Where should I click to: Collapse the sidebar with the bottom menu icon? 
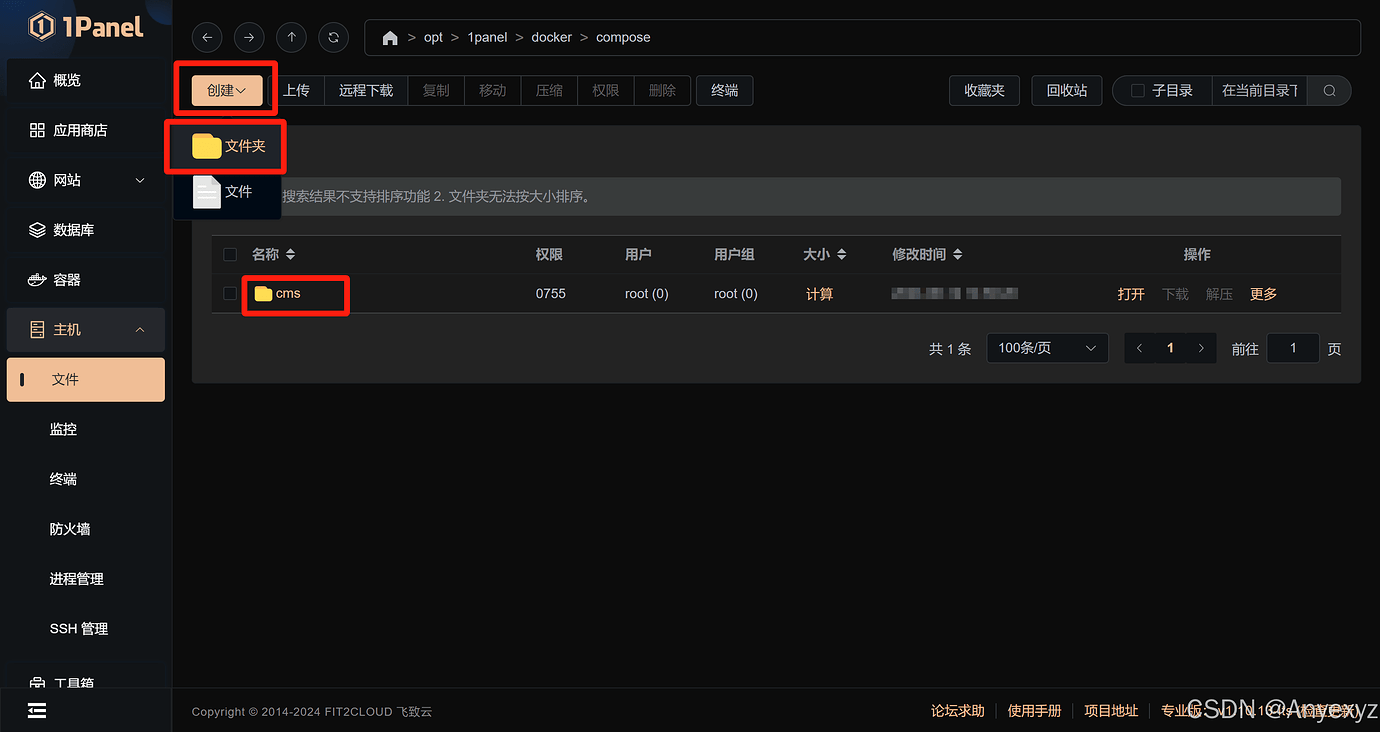click(x=37, y=711)
